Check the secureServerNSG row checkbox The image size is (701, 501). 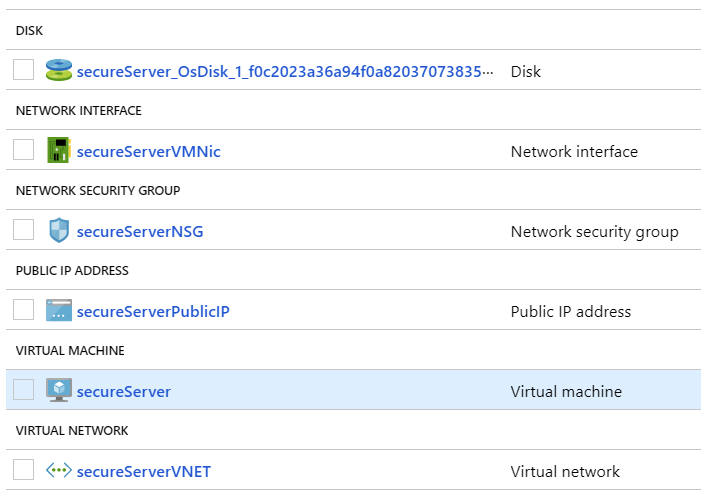pyautogui.click(x=23, y=230)
